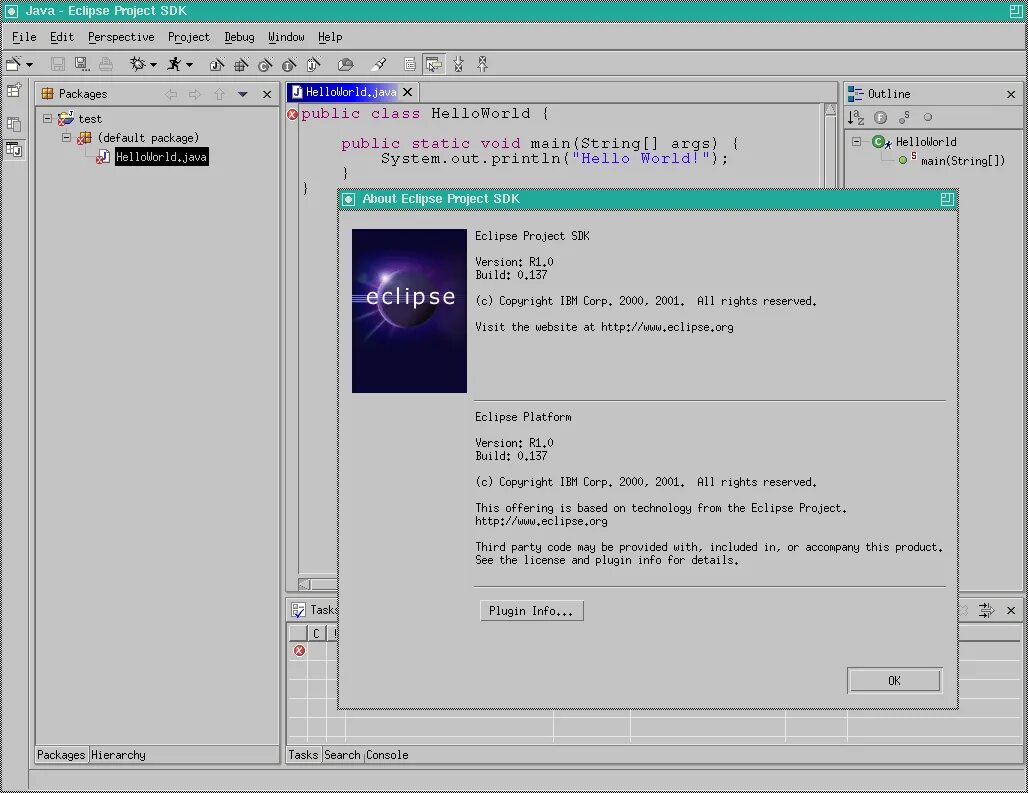Open the Debug launch dropdown arrow
The height and width of the screenshot is (793, 1028).
point(153,65)
